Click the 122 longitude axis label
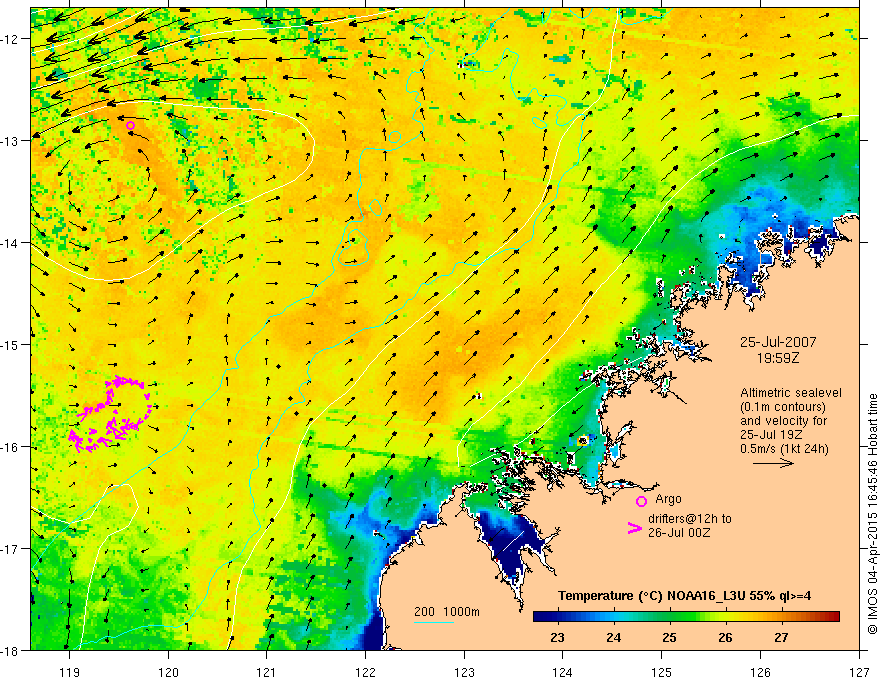Image resolution: width=880 pixels, height=680 pixels. [x=365, y=673]
